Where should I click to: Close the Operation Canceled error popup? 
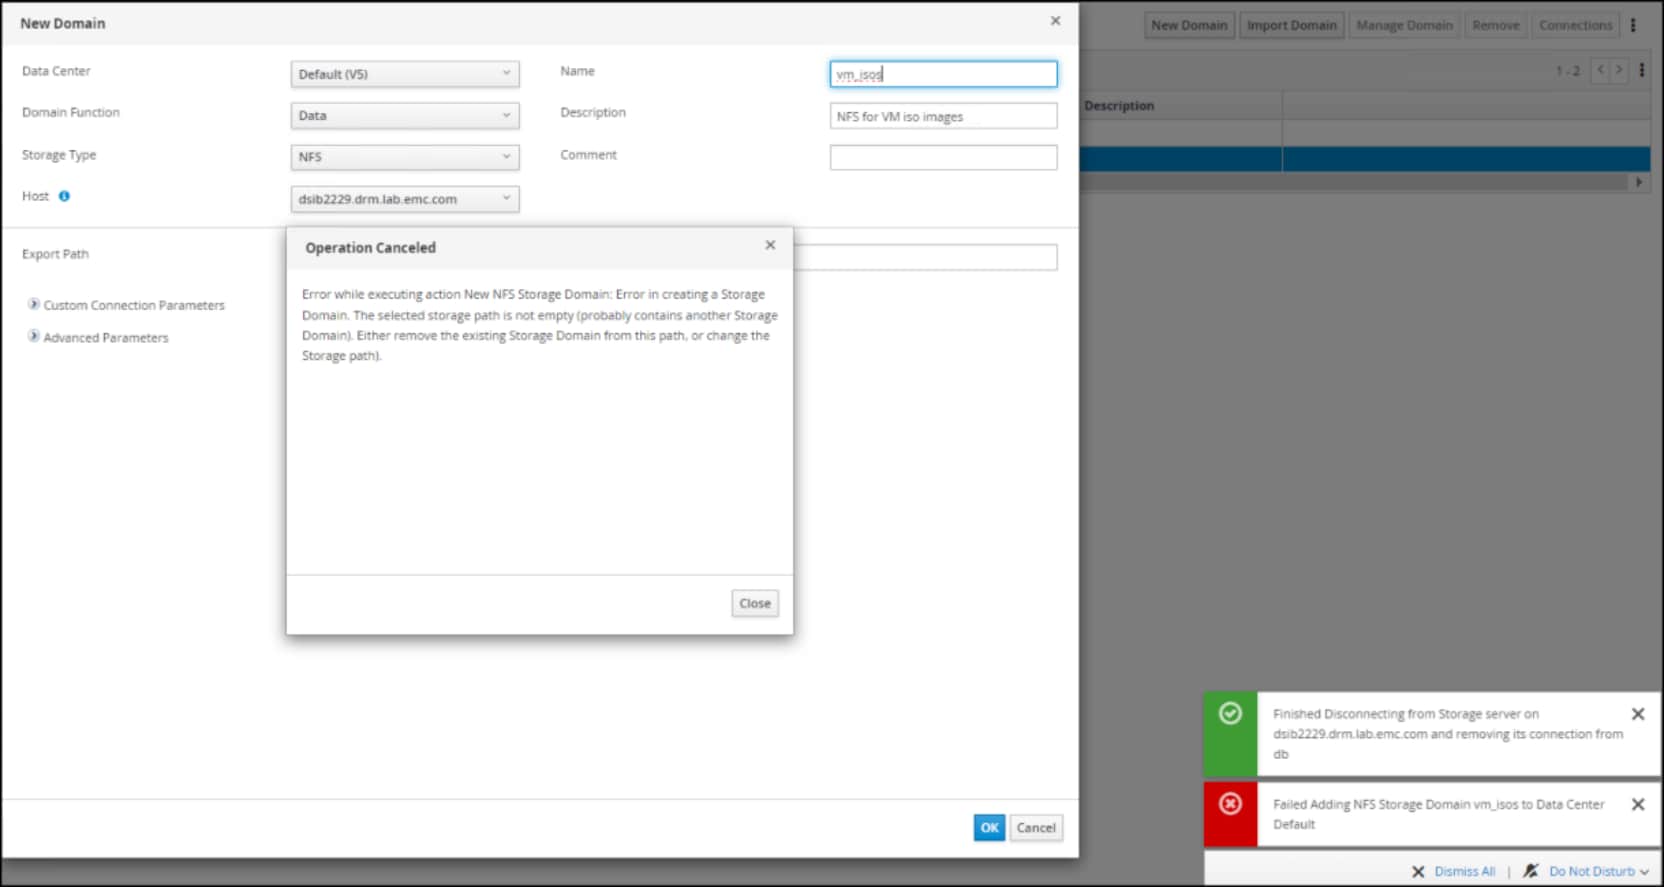(x=770, y=245)
